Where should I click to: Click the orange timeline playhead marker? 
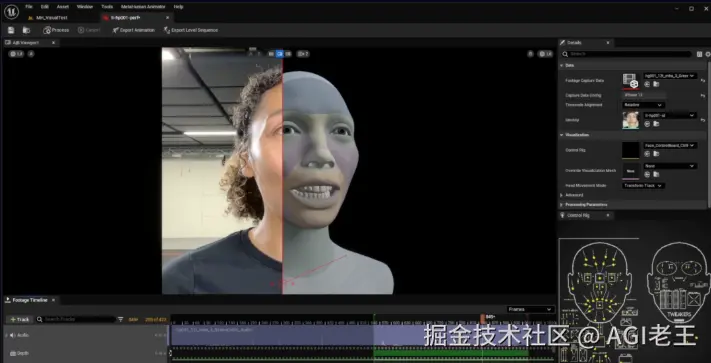(482, 319)
